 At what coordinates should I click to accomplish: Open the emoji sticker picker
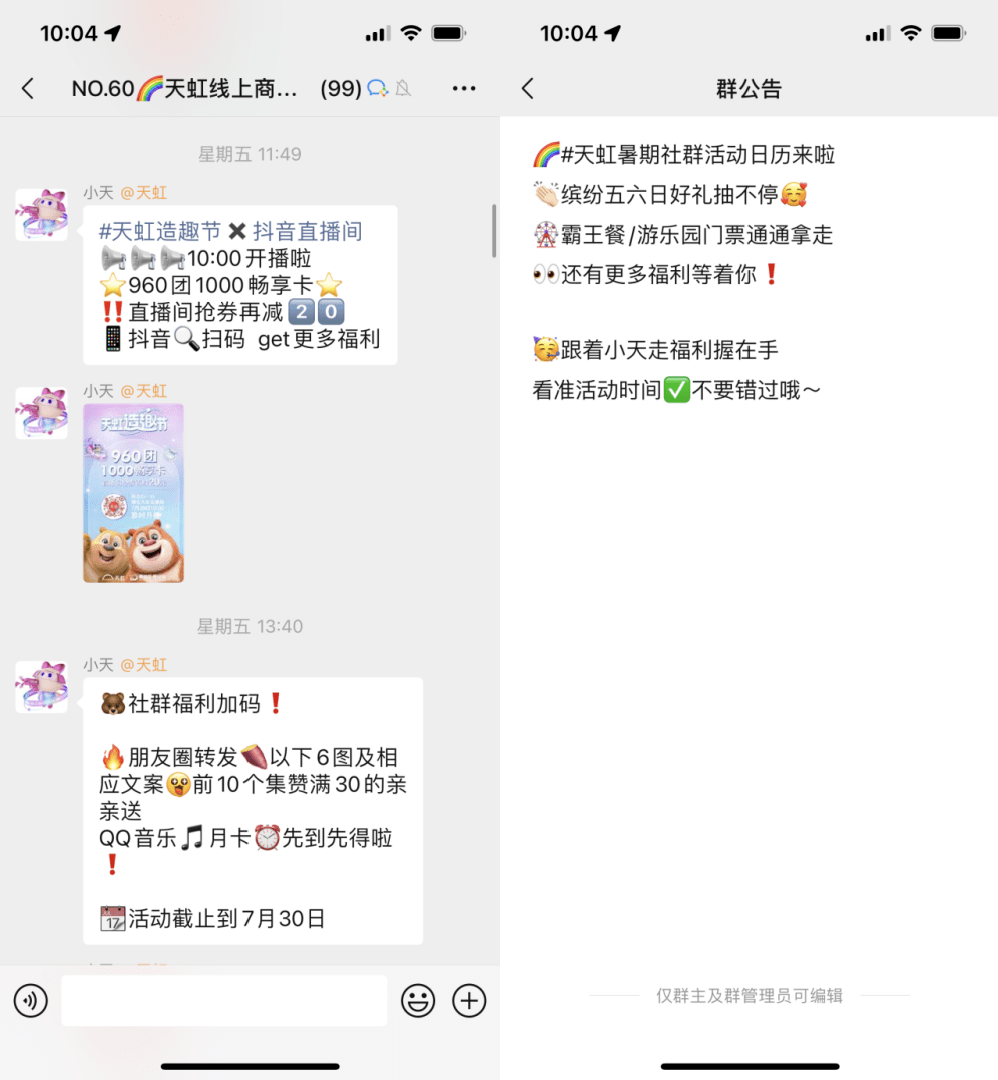coord(418,1001)
